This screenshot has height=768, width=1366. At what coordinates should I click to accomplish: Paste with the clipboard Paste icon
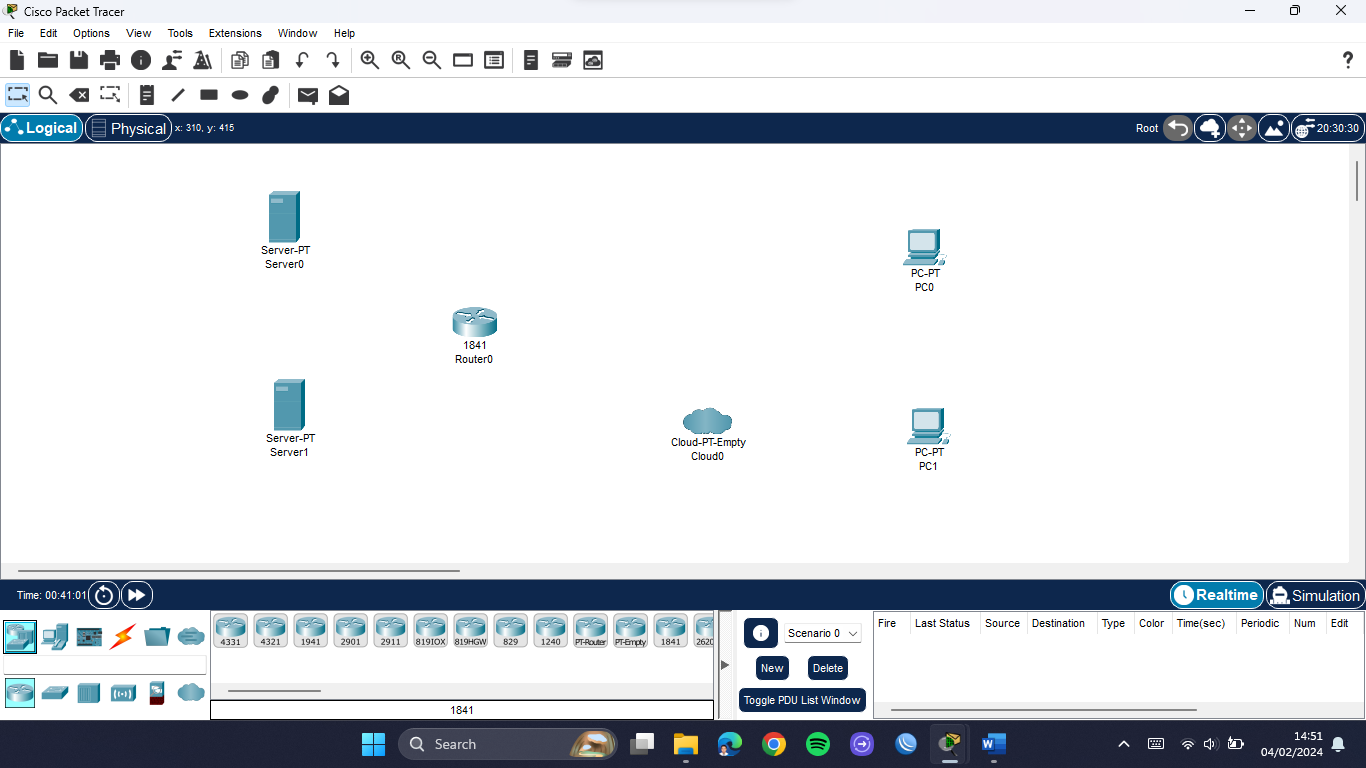click(x=271, y=60)
